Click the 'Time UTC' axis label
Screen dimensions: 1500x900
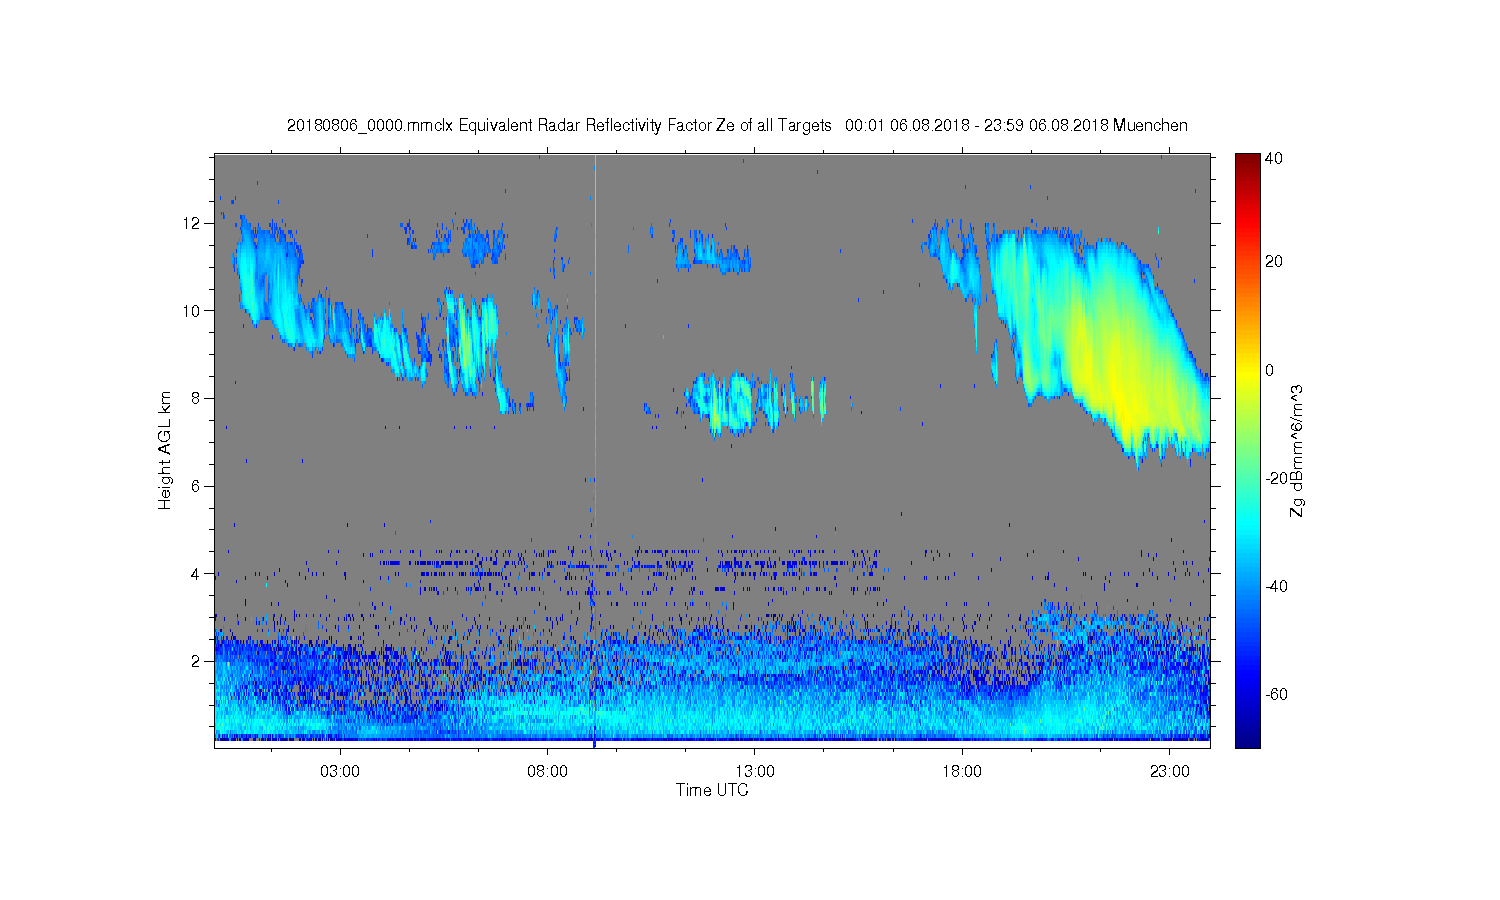(712, 790)
